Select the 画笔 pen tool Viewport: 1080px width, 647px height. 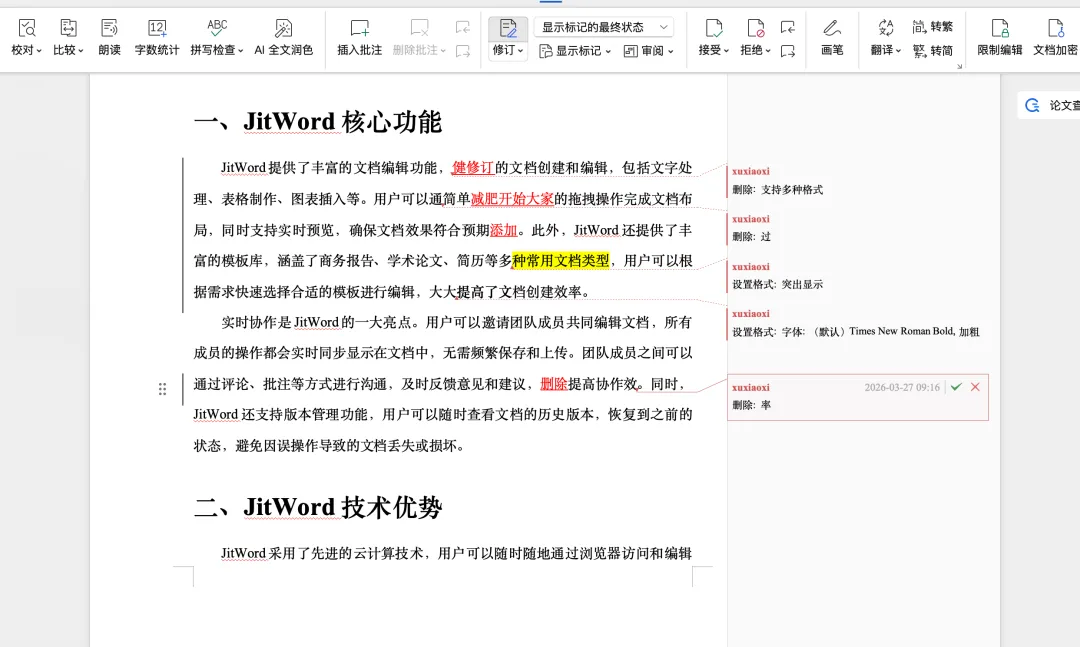tap(832, 37)
